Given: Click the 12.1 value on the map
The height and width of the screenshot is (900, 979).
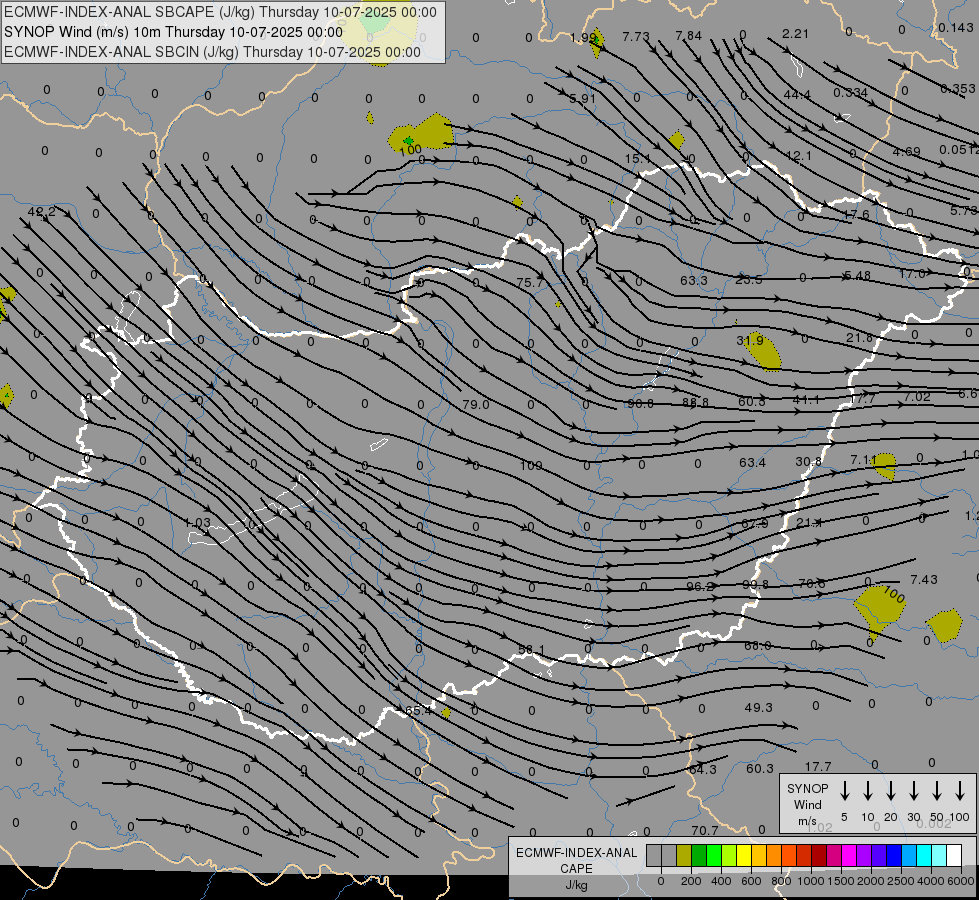Looking at the screenshot, I should (799, 156).
